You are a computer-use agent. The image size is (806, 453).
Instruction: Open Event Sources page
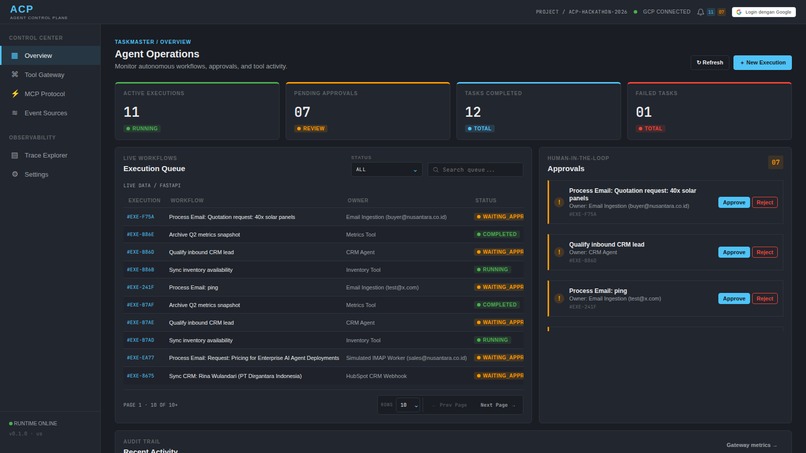point(50,113)
